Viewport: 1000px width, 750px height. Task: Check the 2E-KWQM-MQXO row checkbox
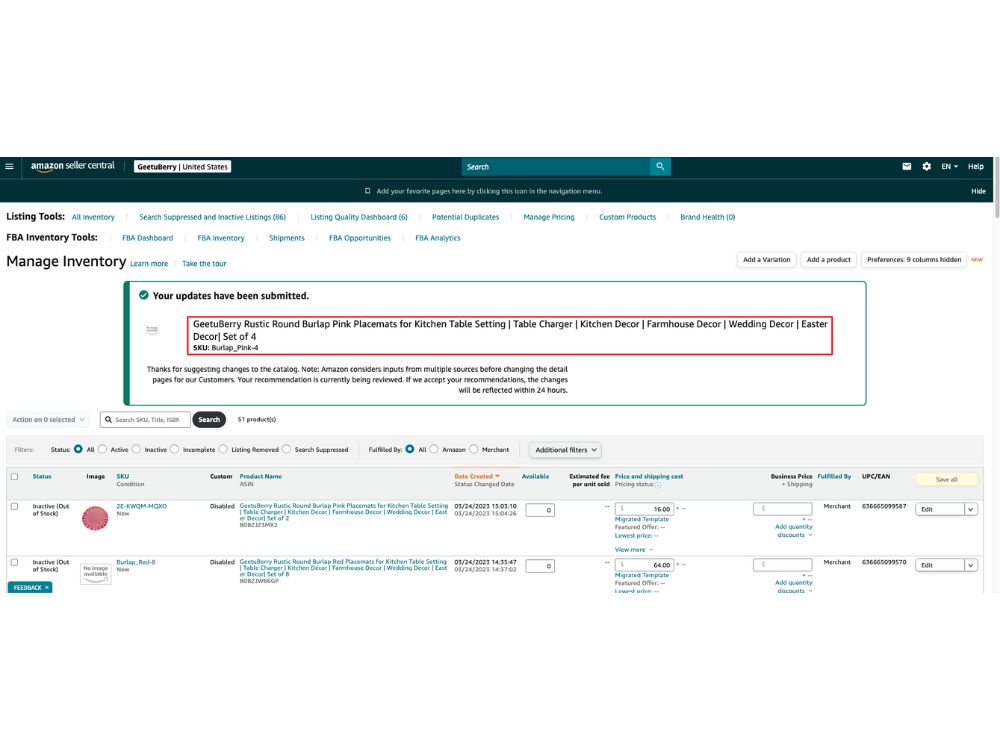tap(15, 506)
